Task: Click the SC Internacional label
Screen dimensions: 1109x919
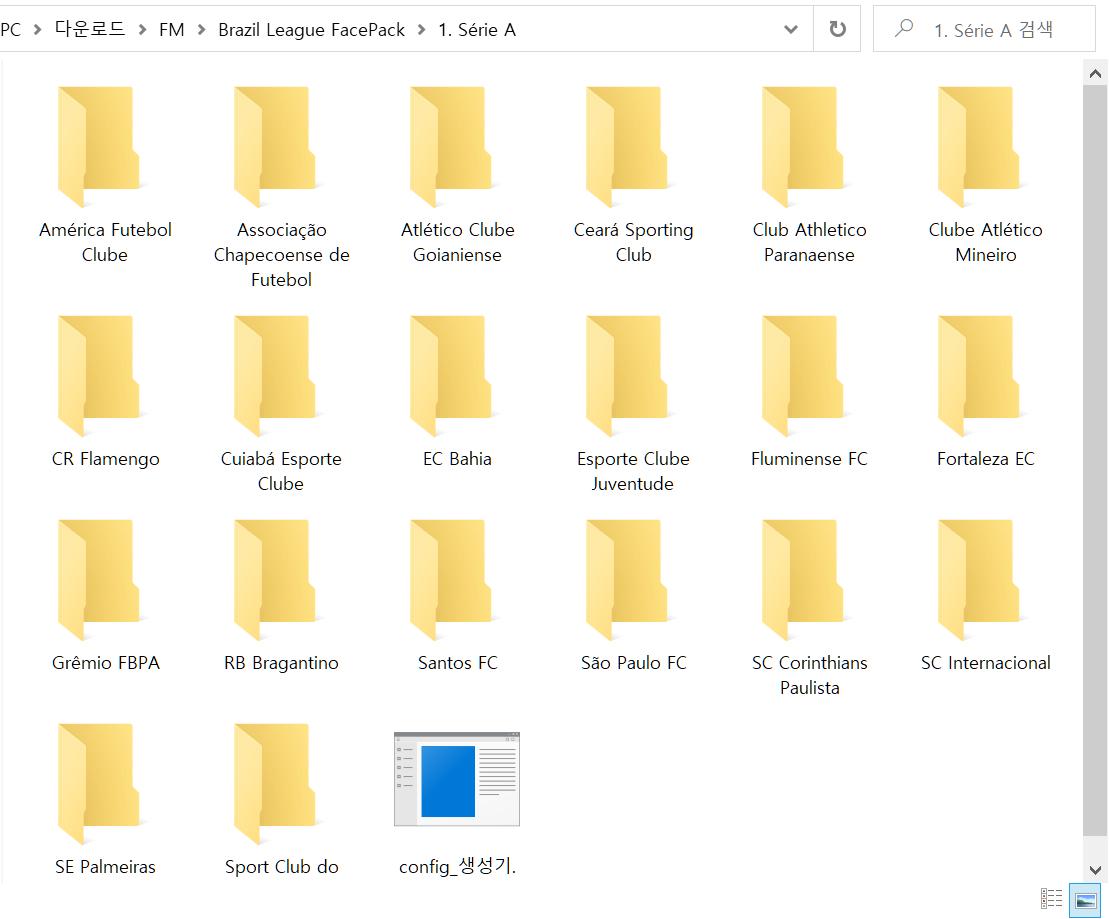Action: pyautogui.click(x=986, y=663)
